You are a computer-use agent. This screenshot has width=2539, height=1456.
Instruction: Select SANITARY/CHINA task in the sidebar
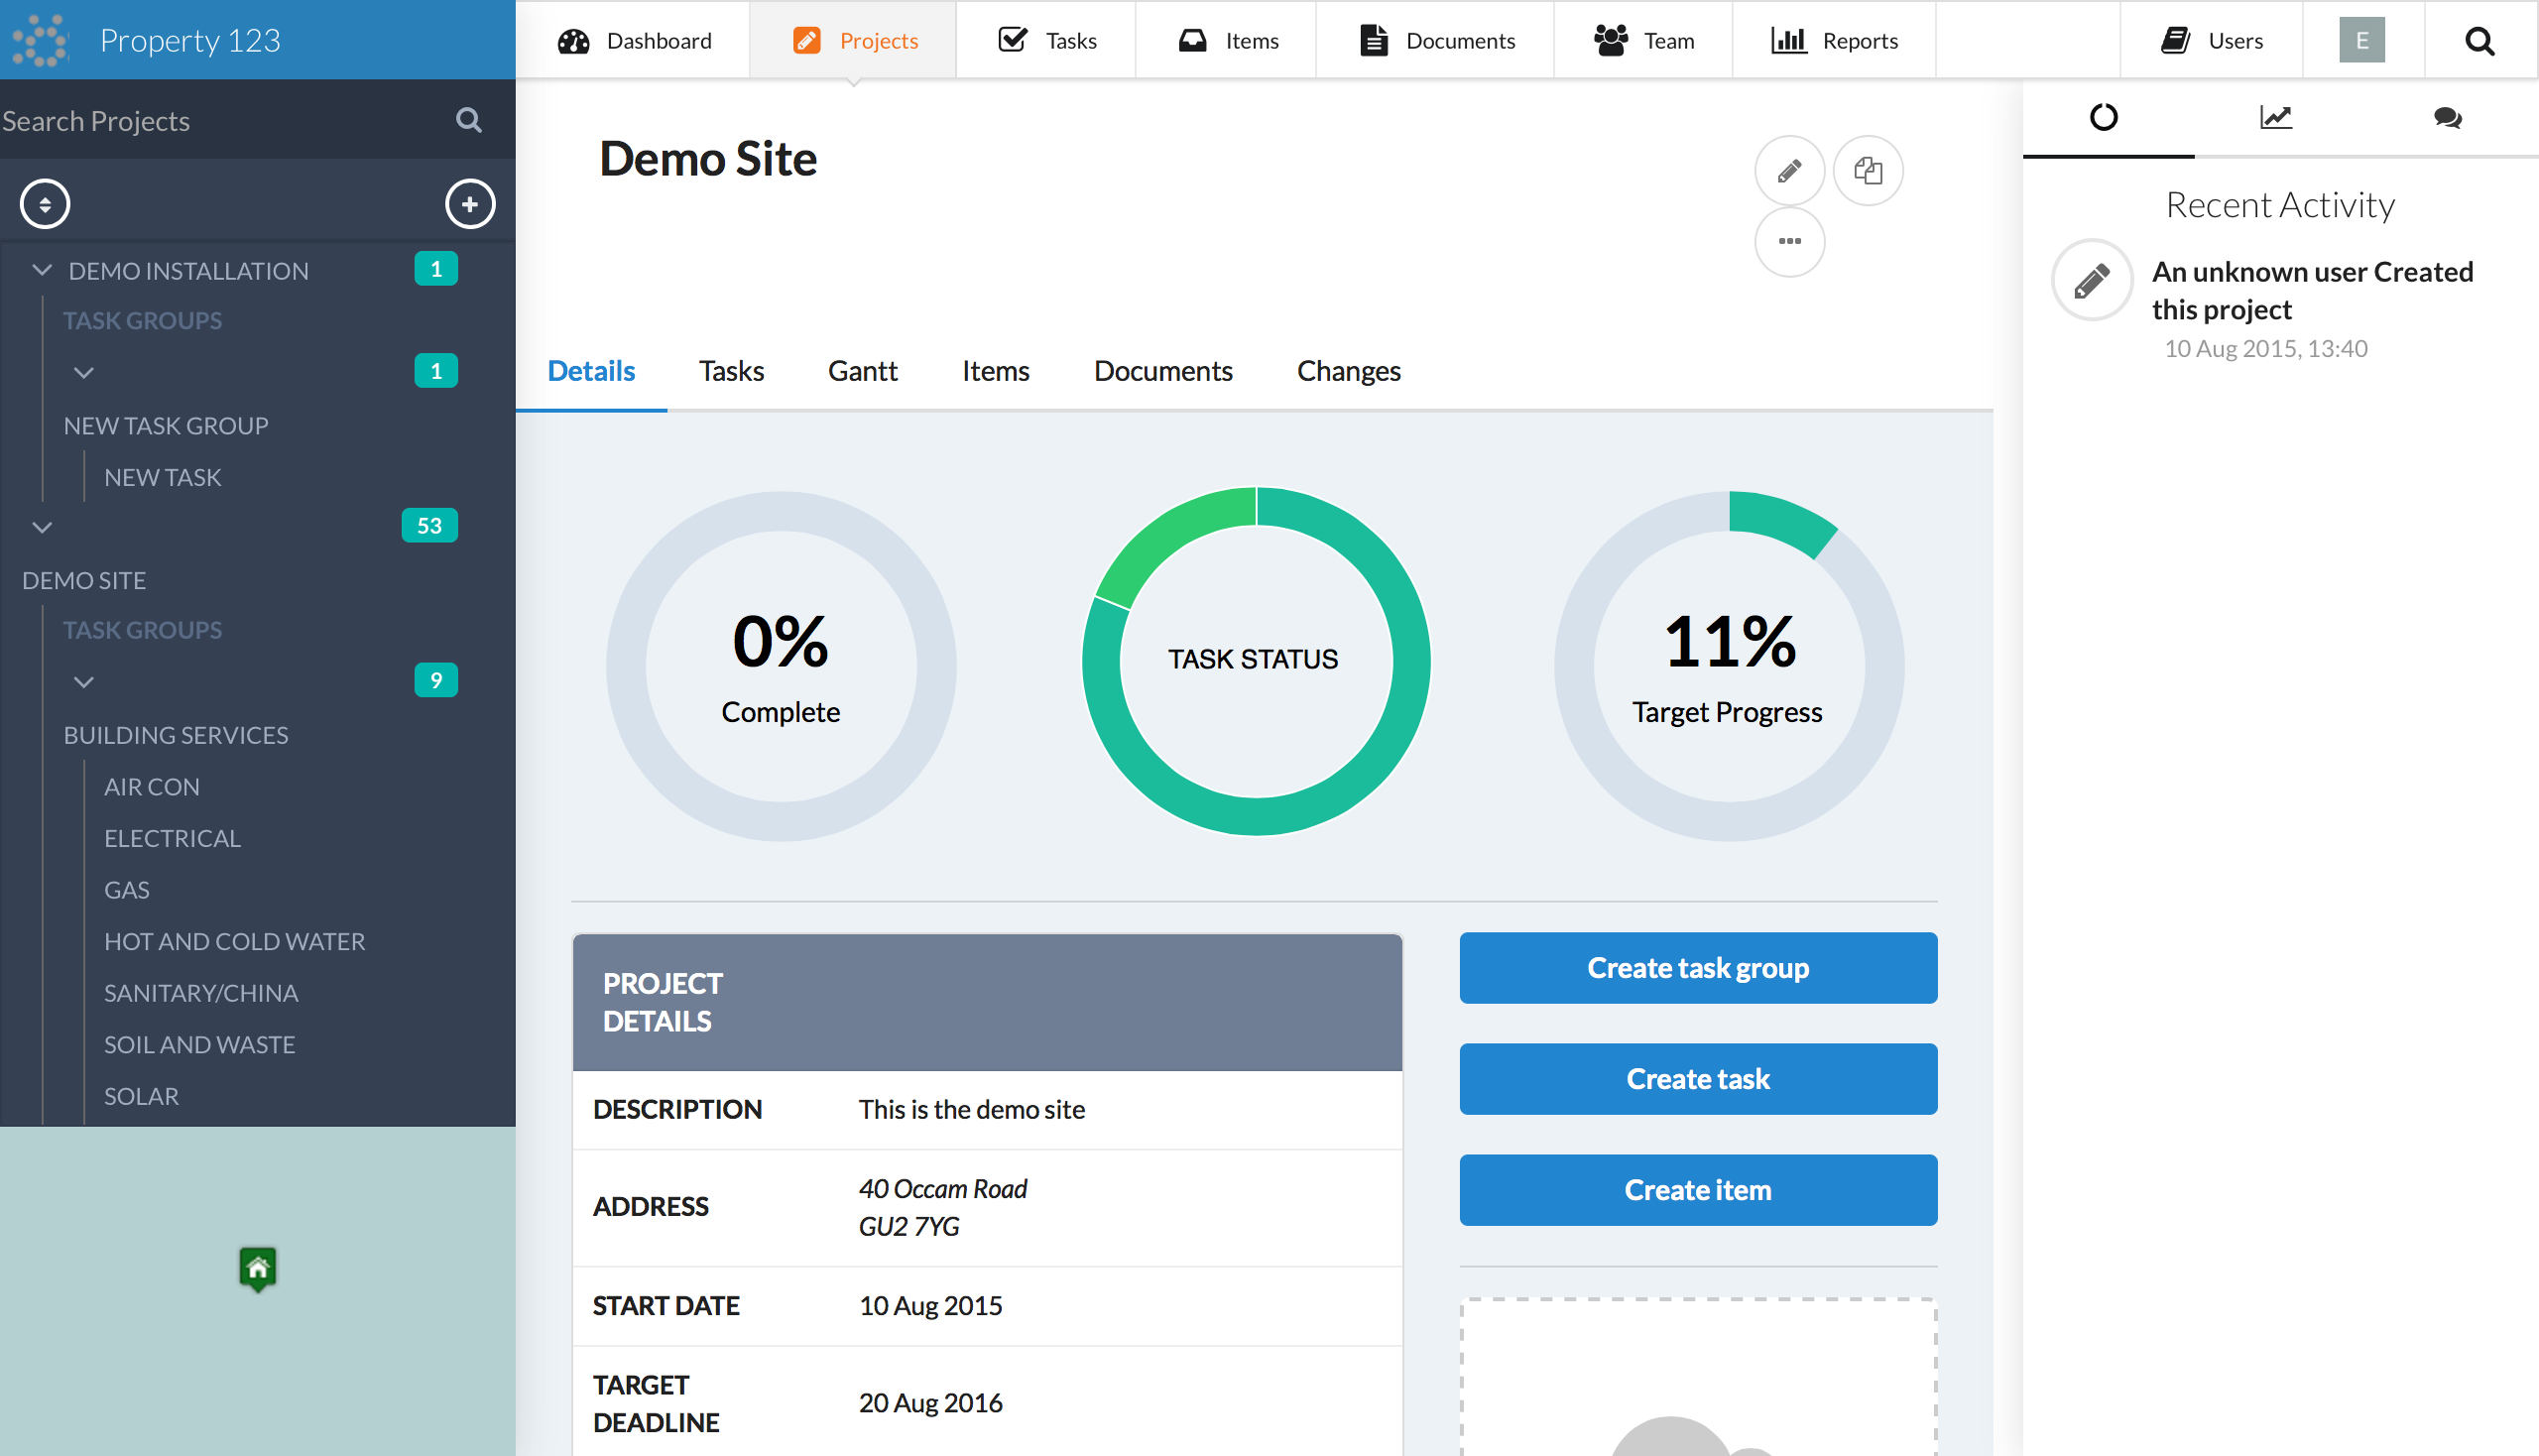click(201, 993)
